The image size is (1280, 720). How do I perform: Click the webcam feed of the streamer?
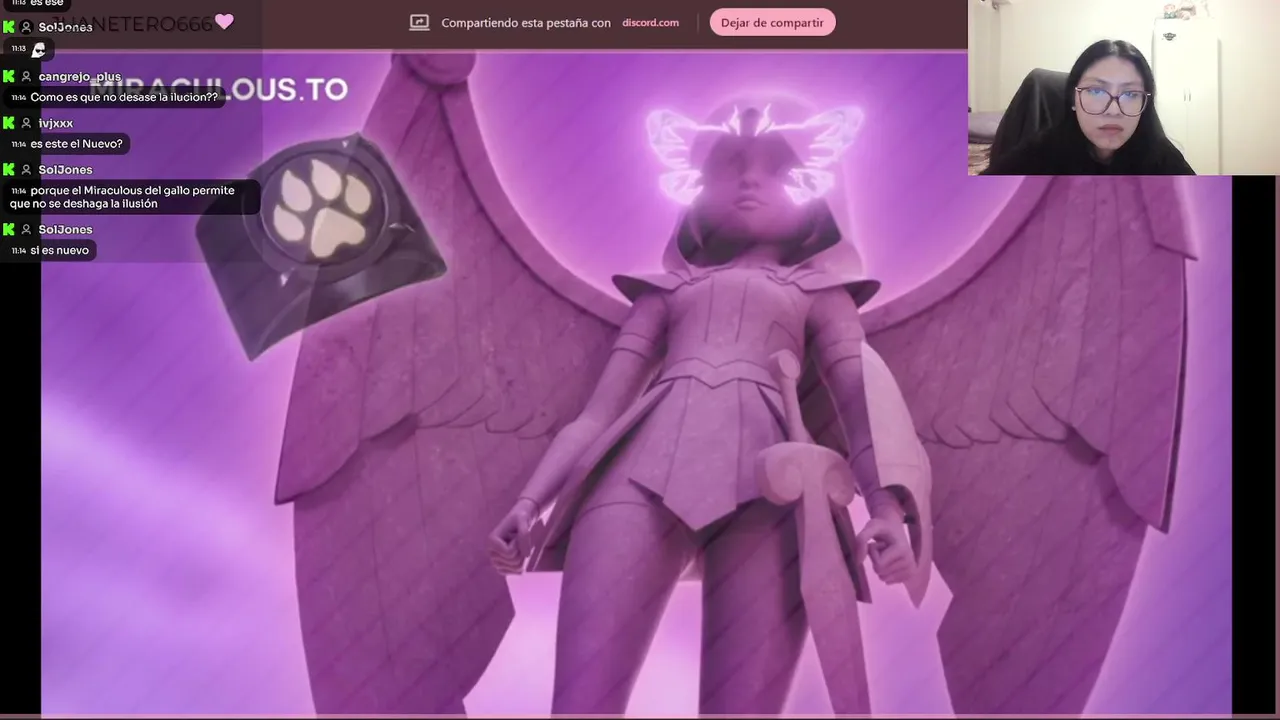click(x=1124, y=88)
